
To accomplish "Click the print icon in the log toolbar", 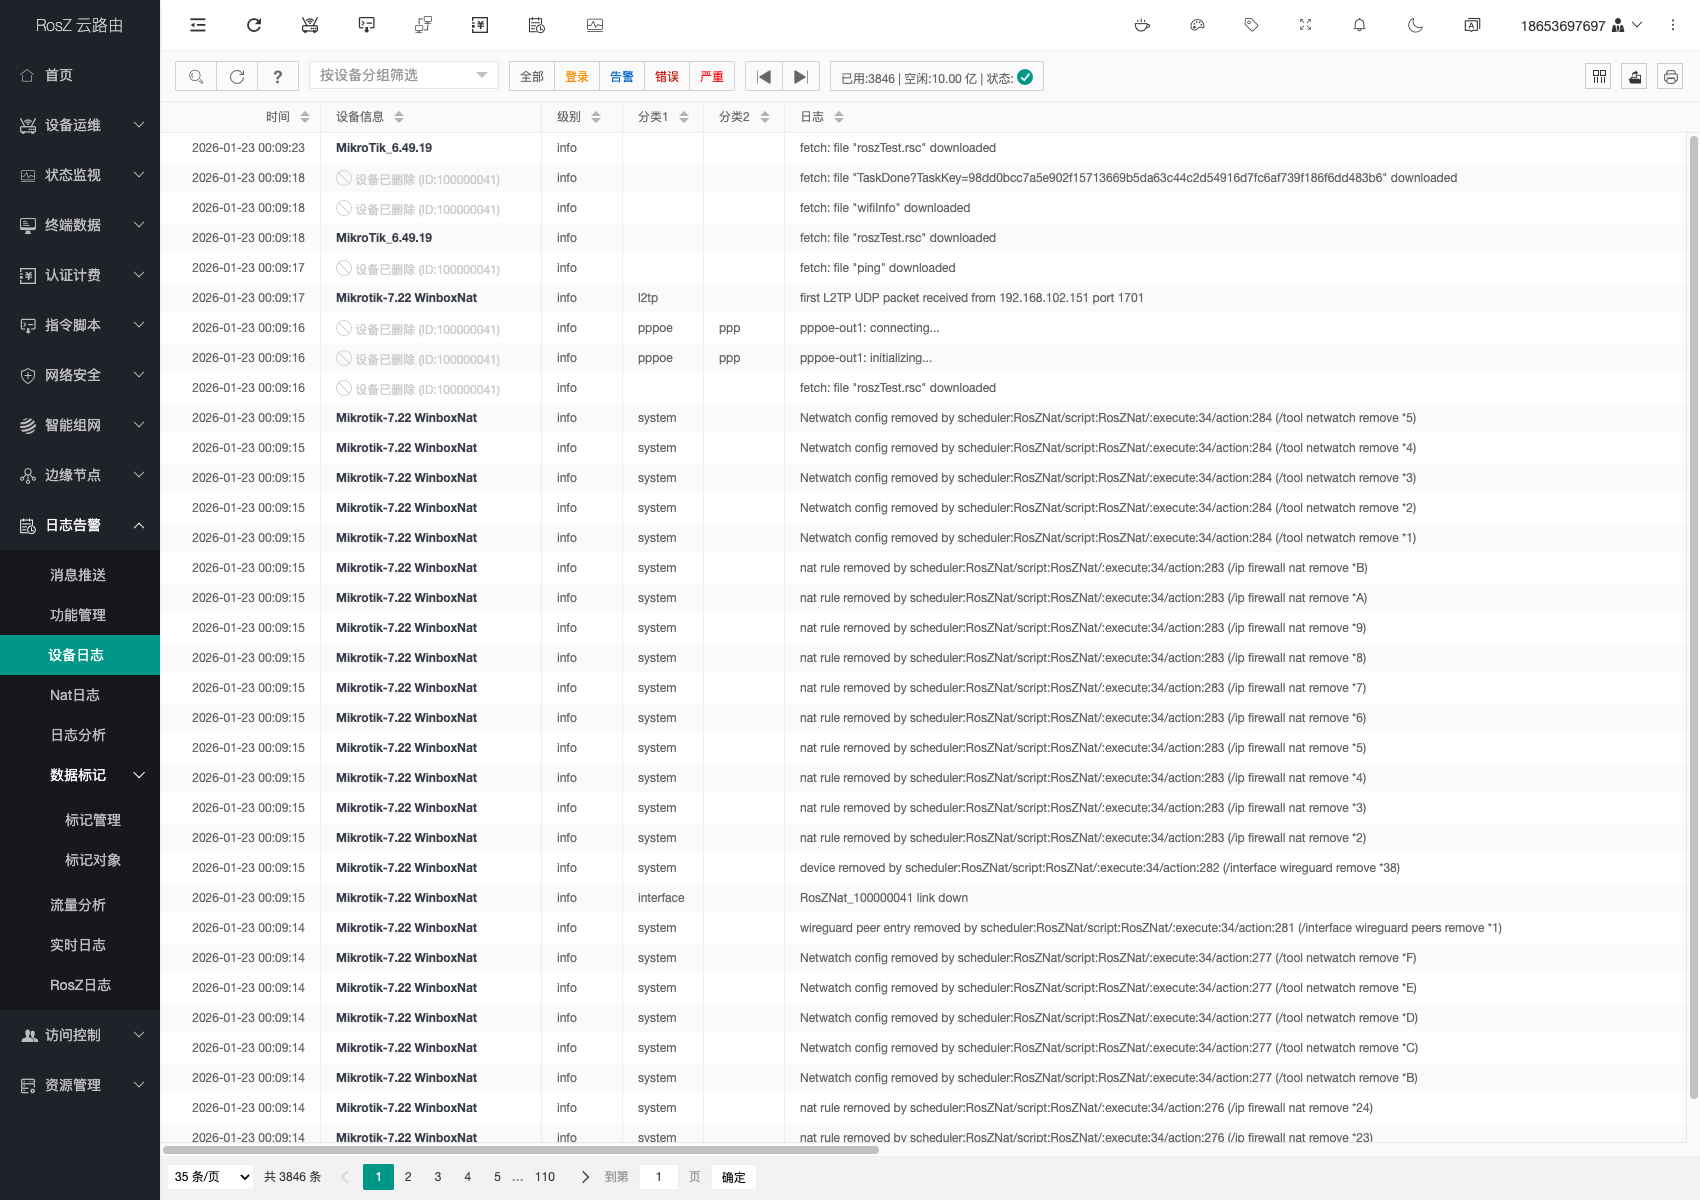I will pos(1670,77).
